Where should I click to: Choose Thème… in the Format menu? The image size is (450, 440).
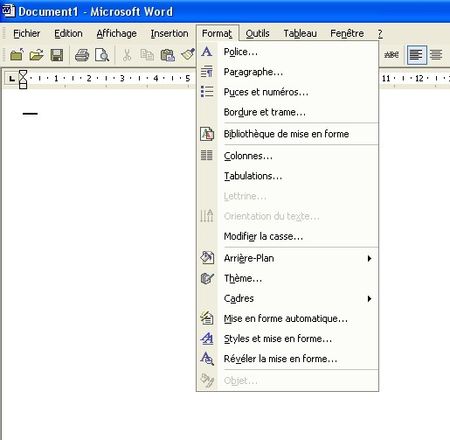(288, 278)
